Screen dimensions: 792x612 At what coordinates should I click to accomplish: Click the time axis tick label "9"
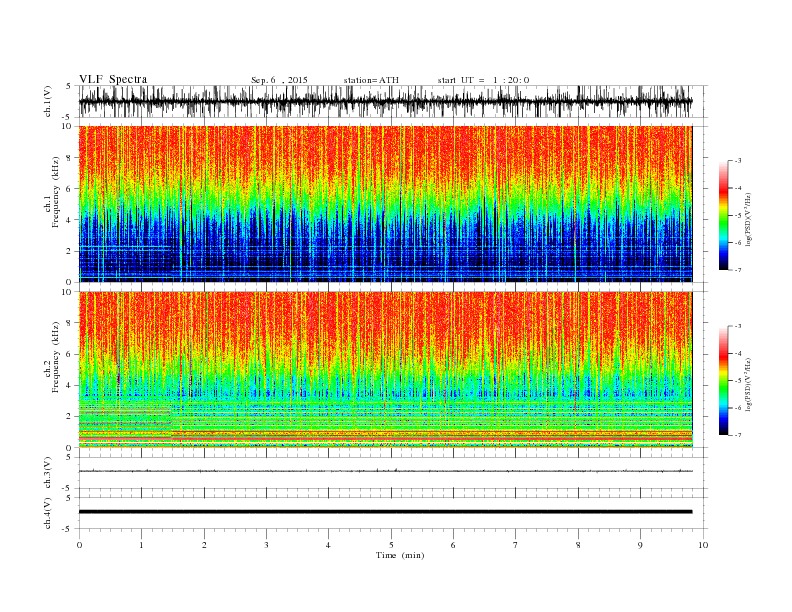pos(640,545)
